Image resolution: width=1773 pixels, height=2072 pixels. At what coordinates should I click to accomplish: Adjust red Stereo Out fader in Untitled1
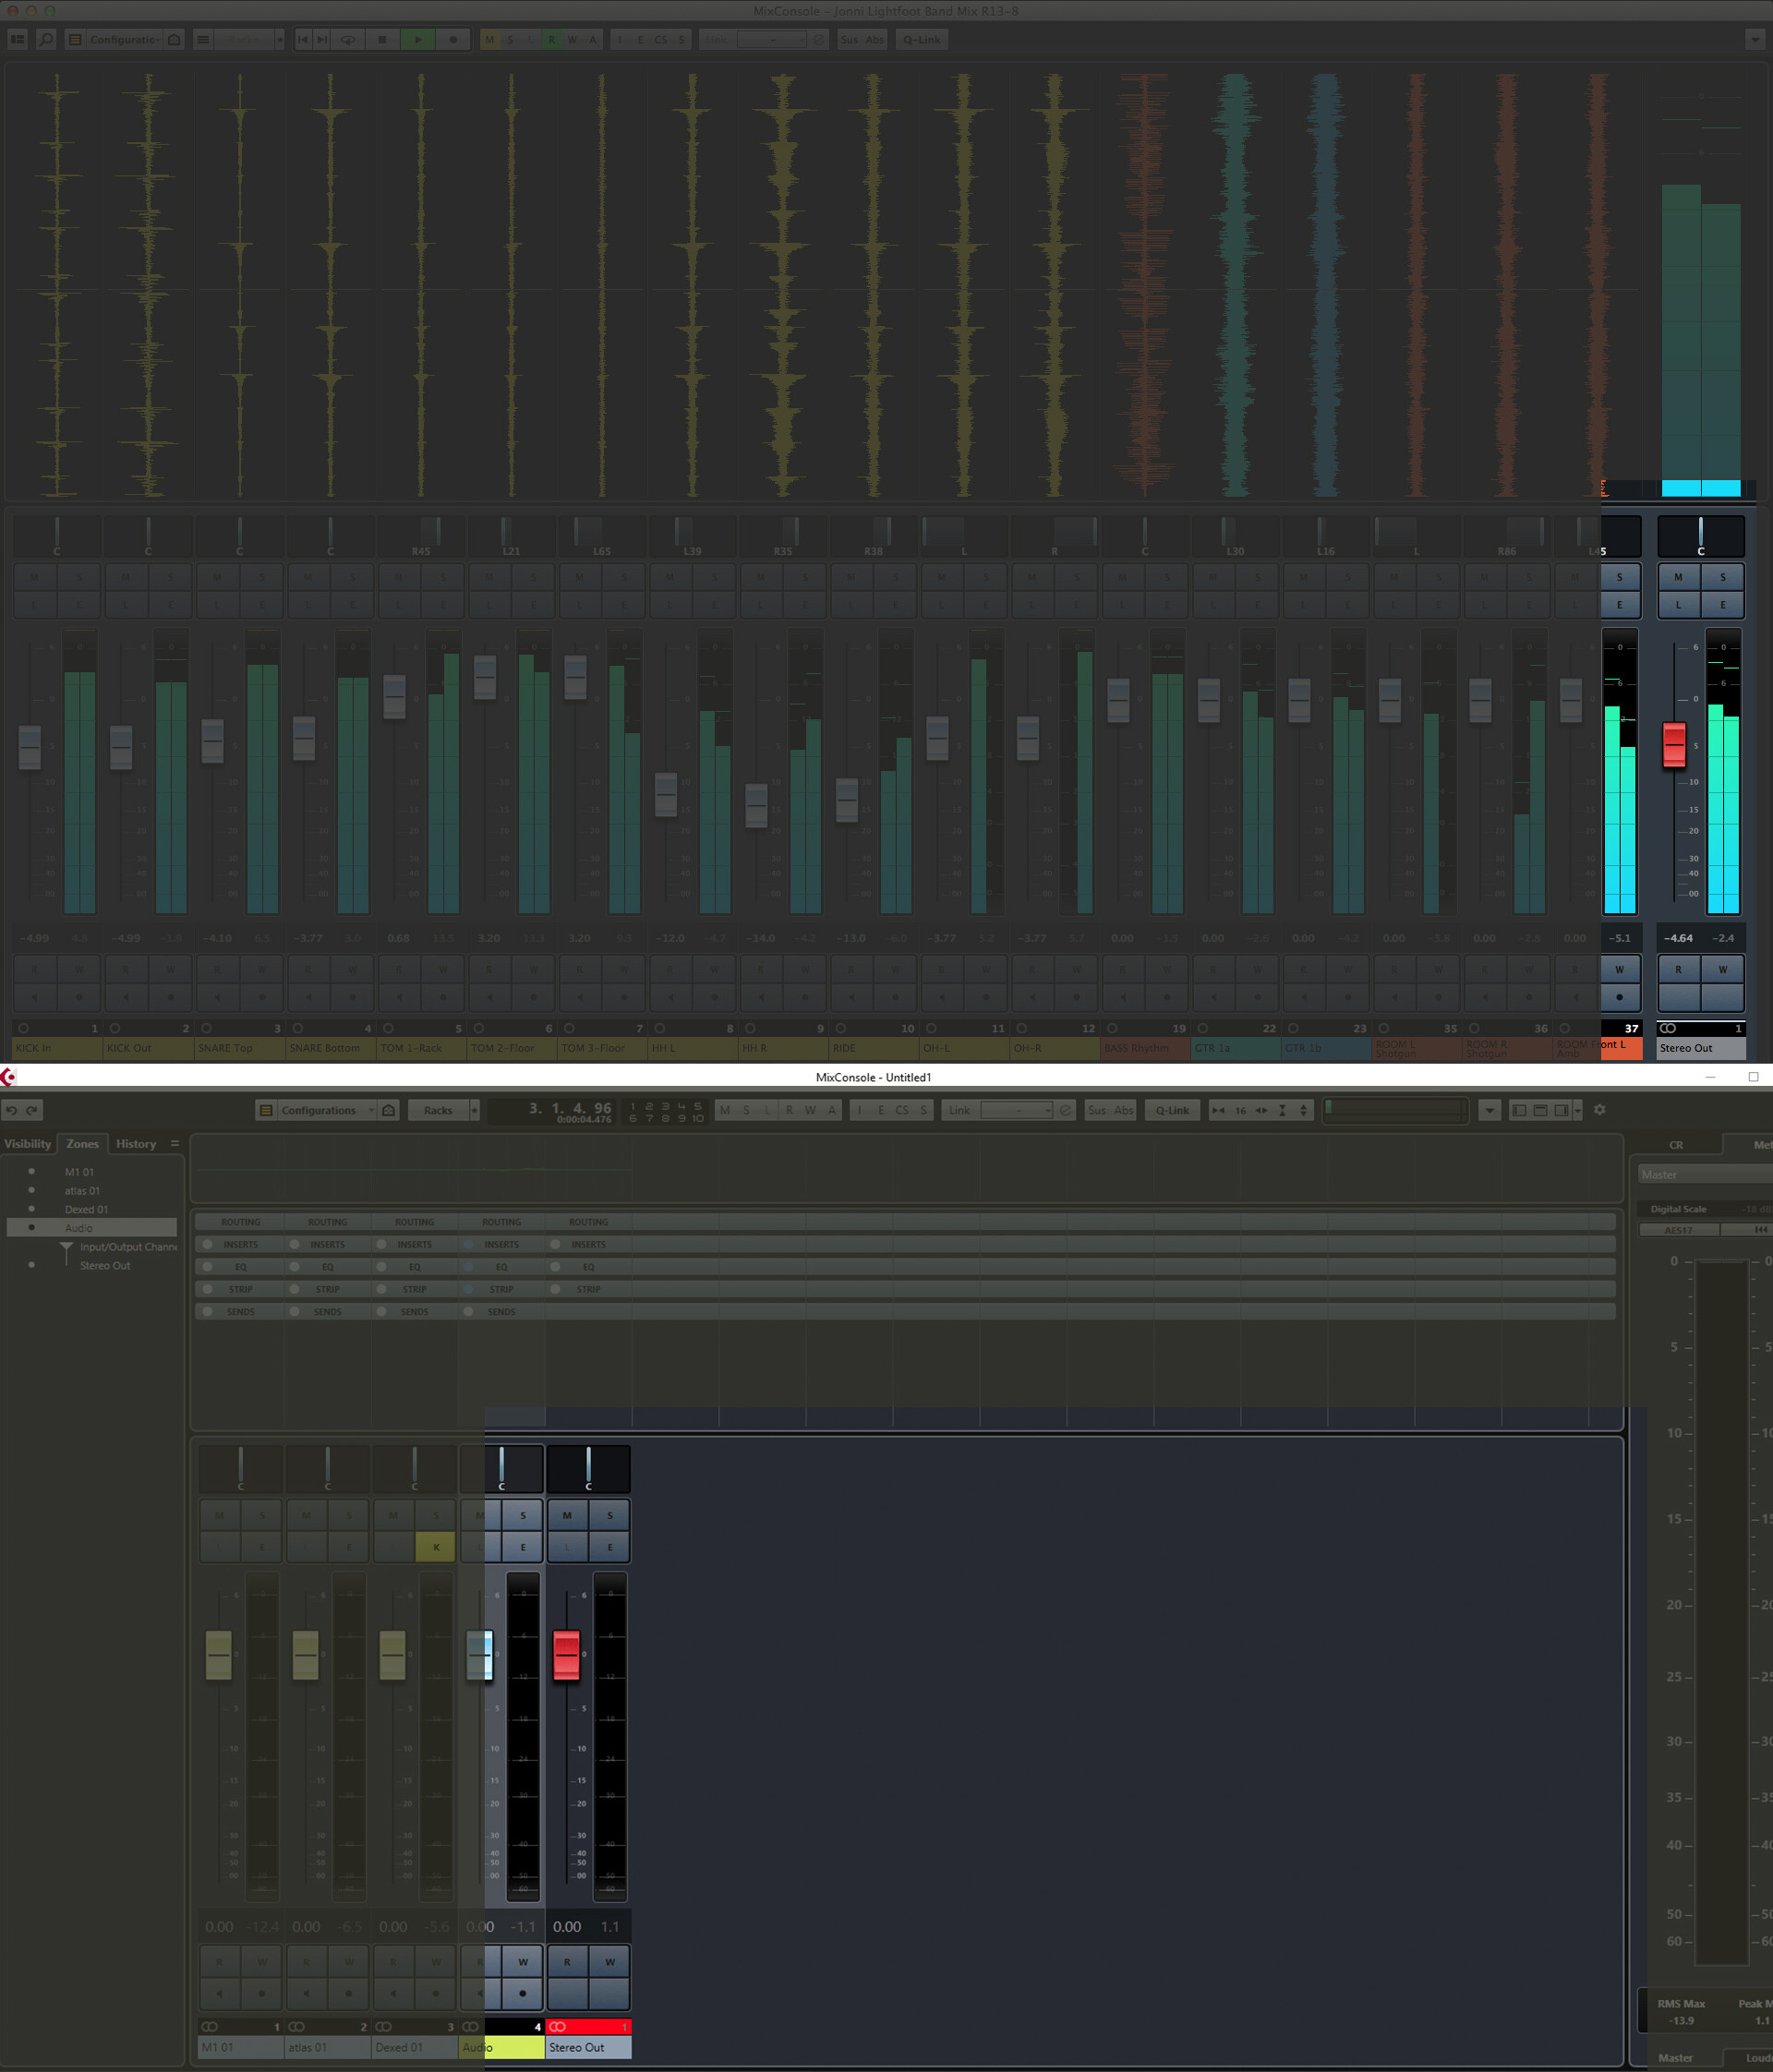(x=567, y=1656)
